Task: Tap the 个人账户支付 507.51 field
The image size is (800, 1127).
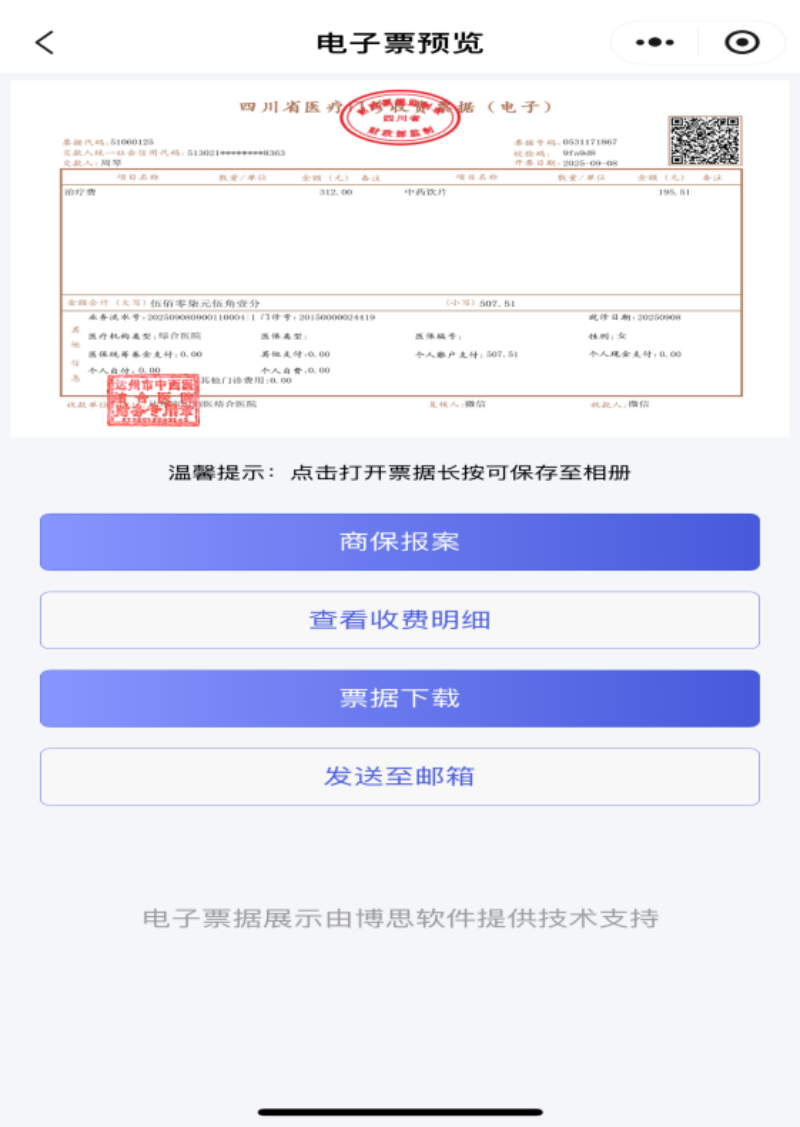Action: pyautogui.click(x=466, y=354)
